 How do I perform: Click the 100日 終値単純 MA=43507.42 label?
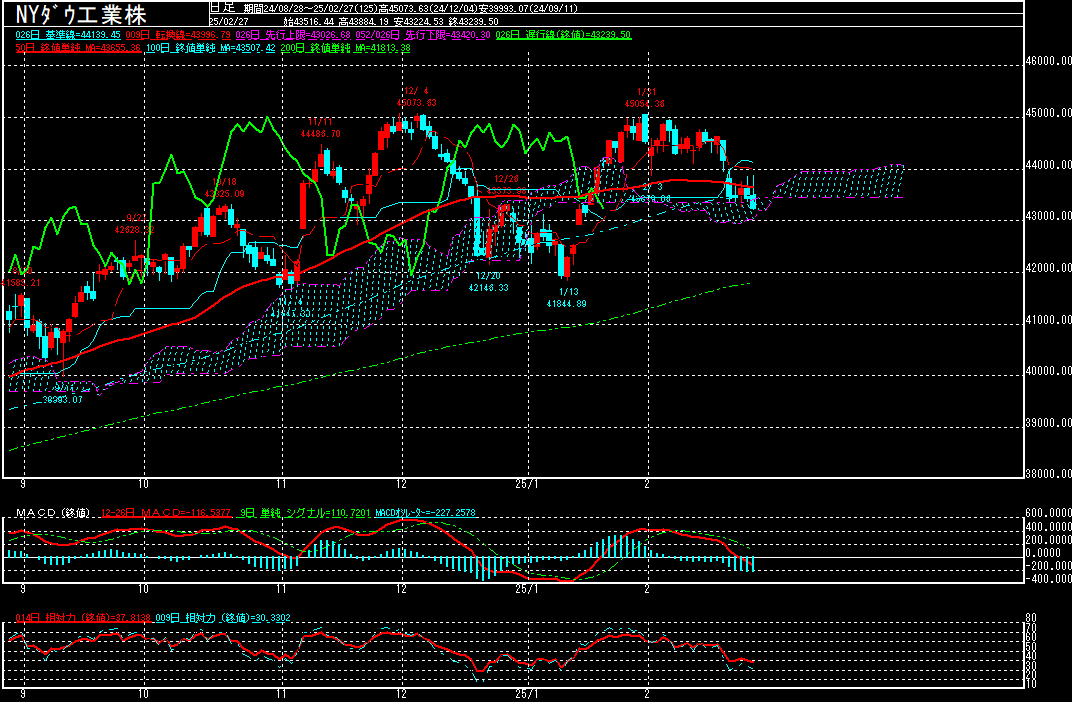coord(211,48)
